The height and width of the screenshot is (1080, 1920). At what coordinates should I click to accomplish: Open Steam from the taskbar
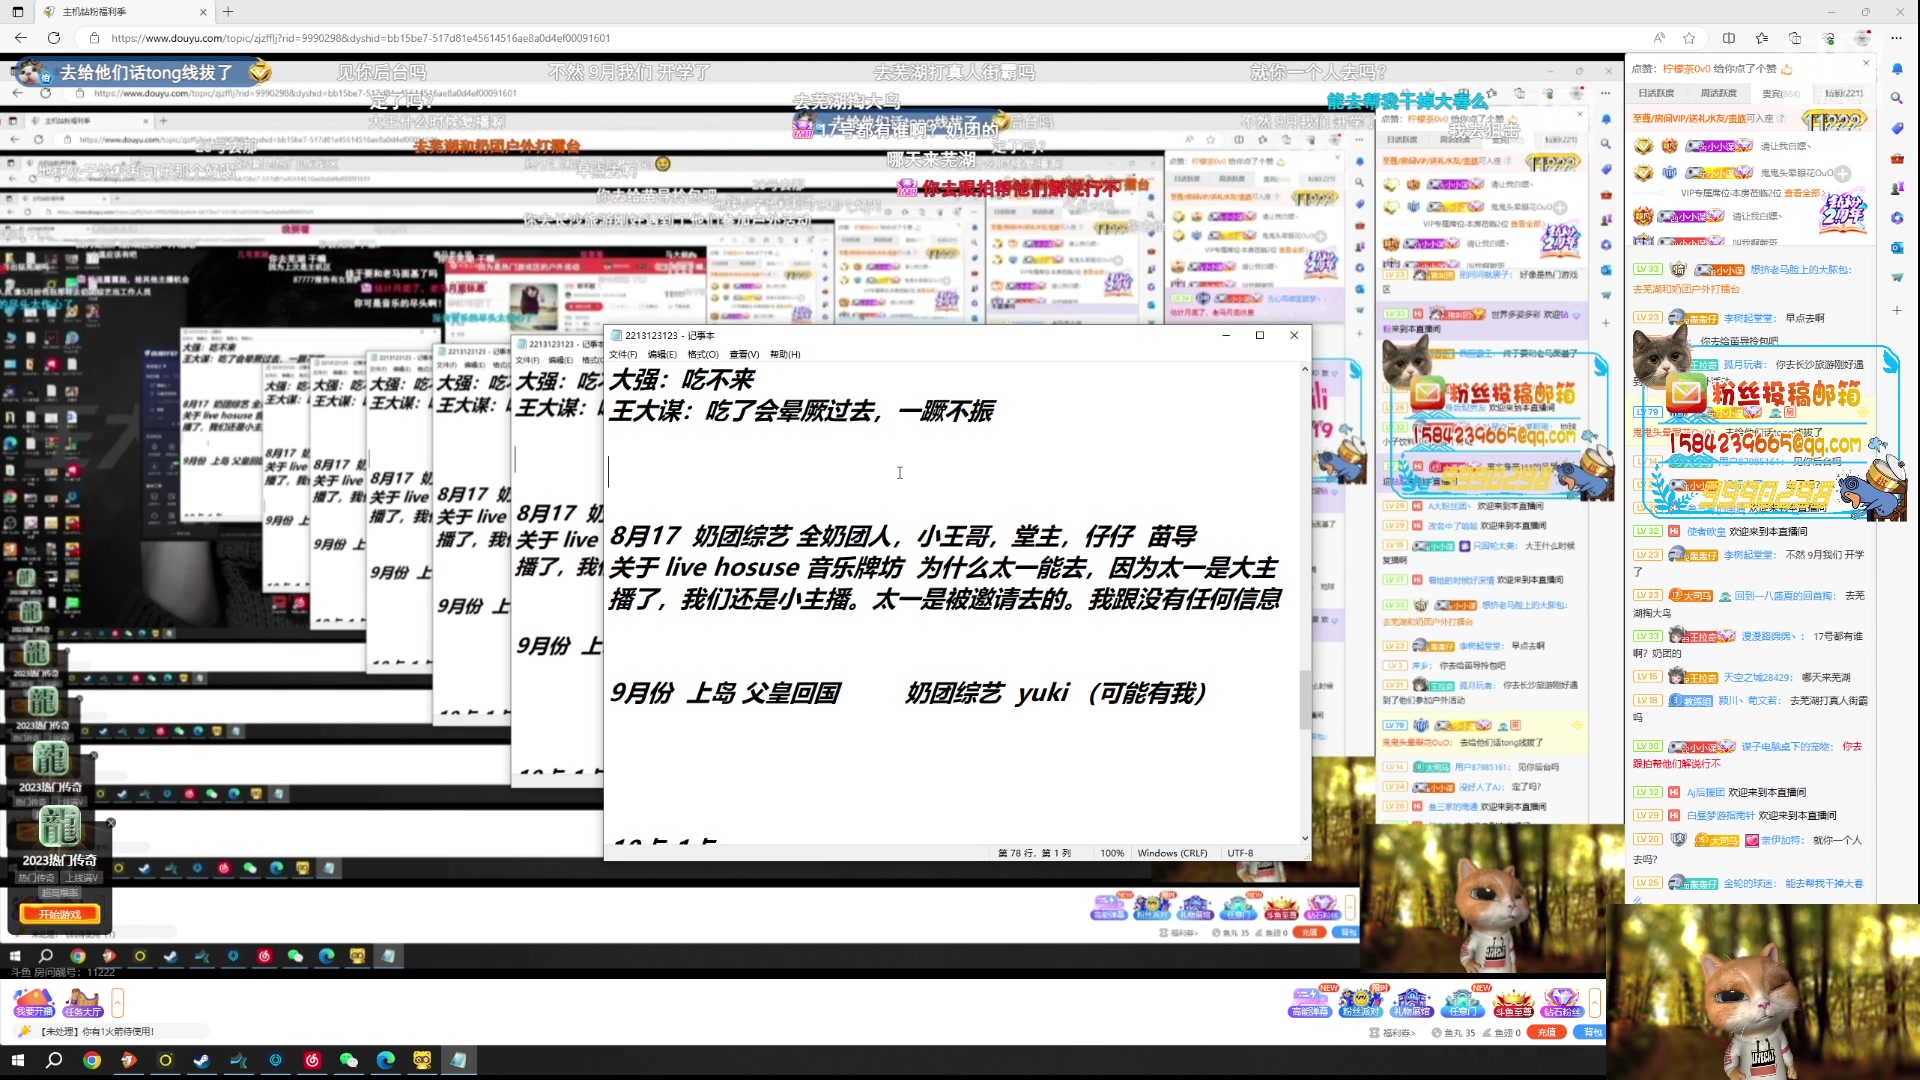click(x=202, y=1060)
